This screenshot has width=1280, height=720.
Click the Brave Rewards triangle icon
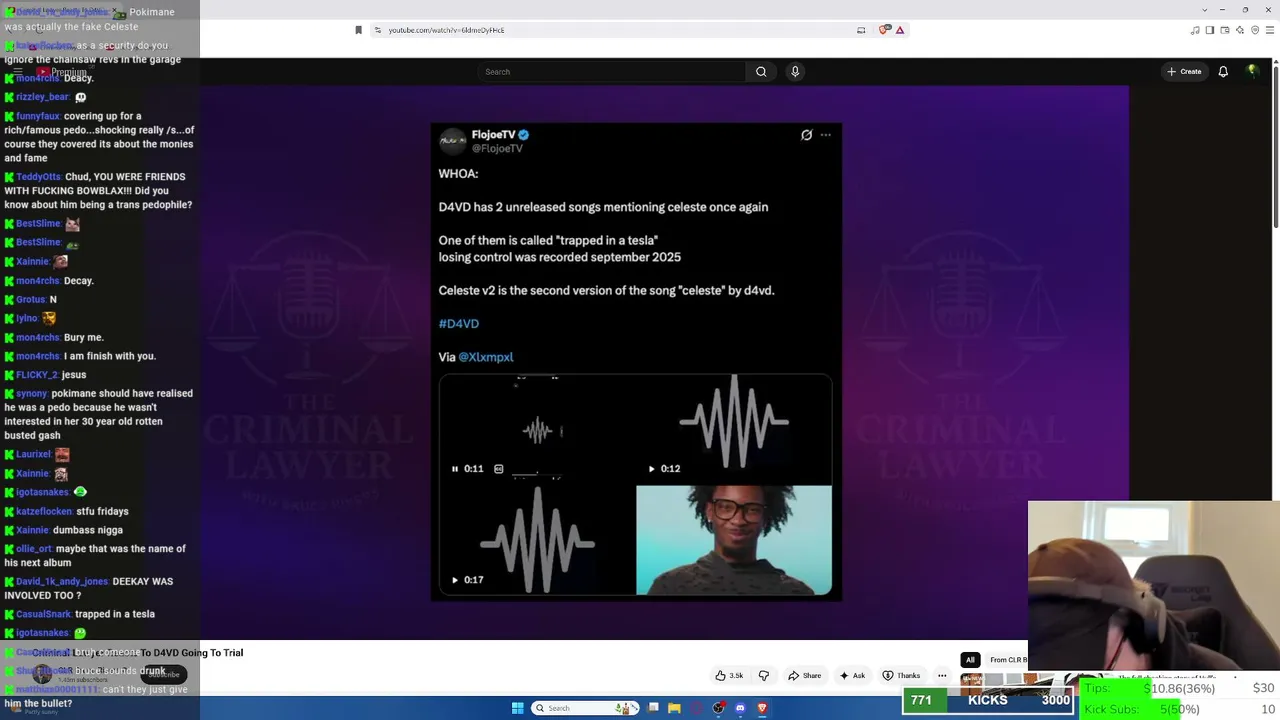[900, 30]
